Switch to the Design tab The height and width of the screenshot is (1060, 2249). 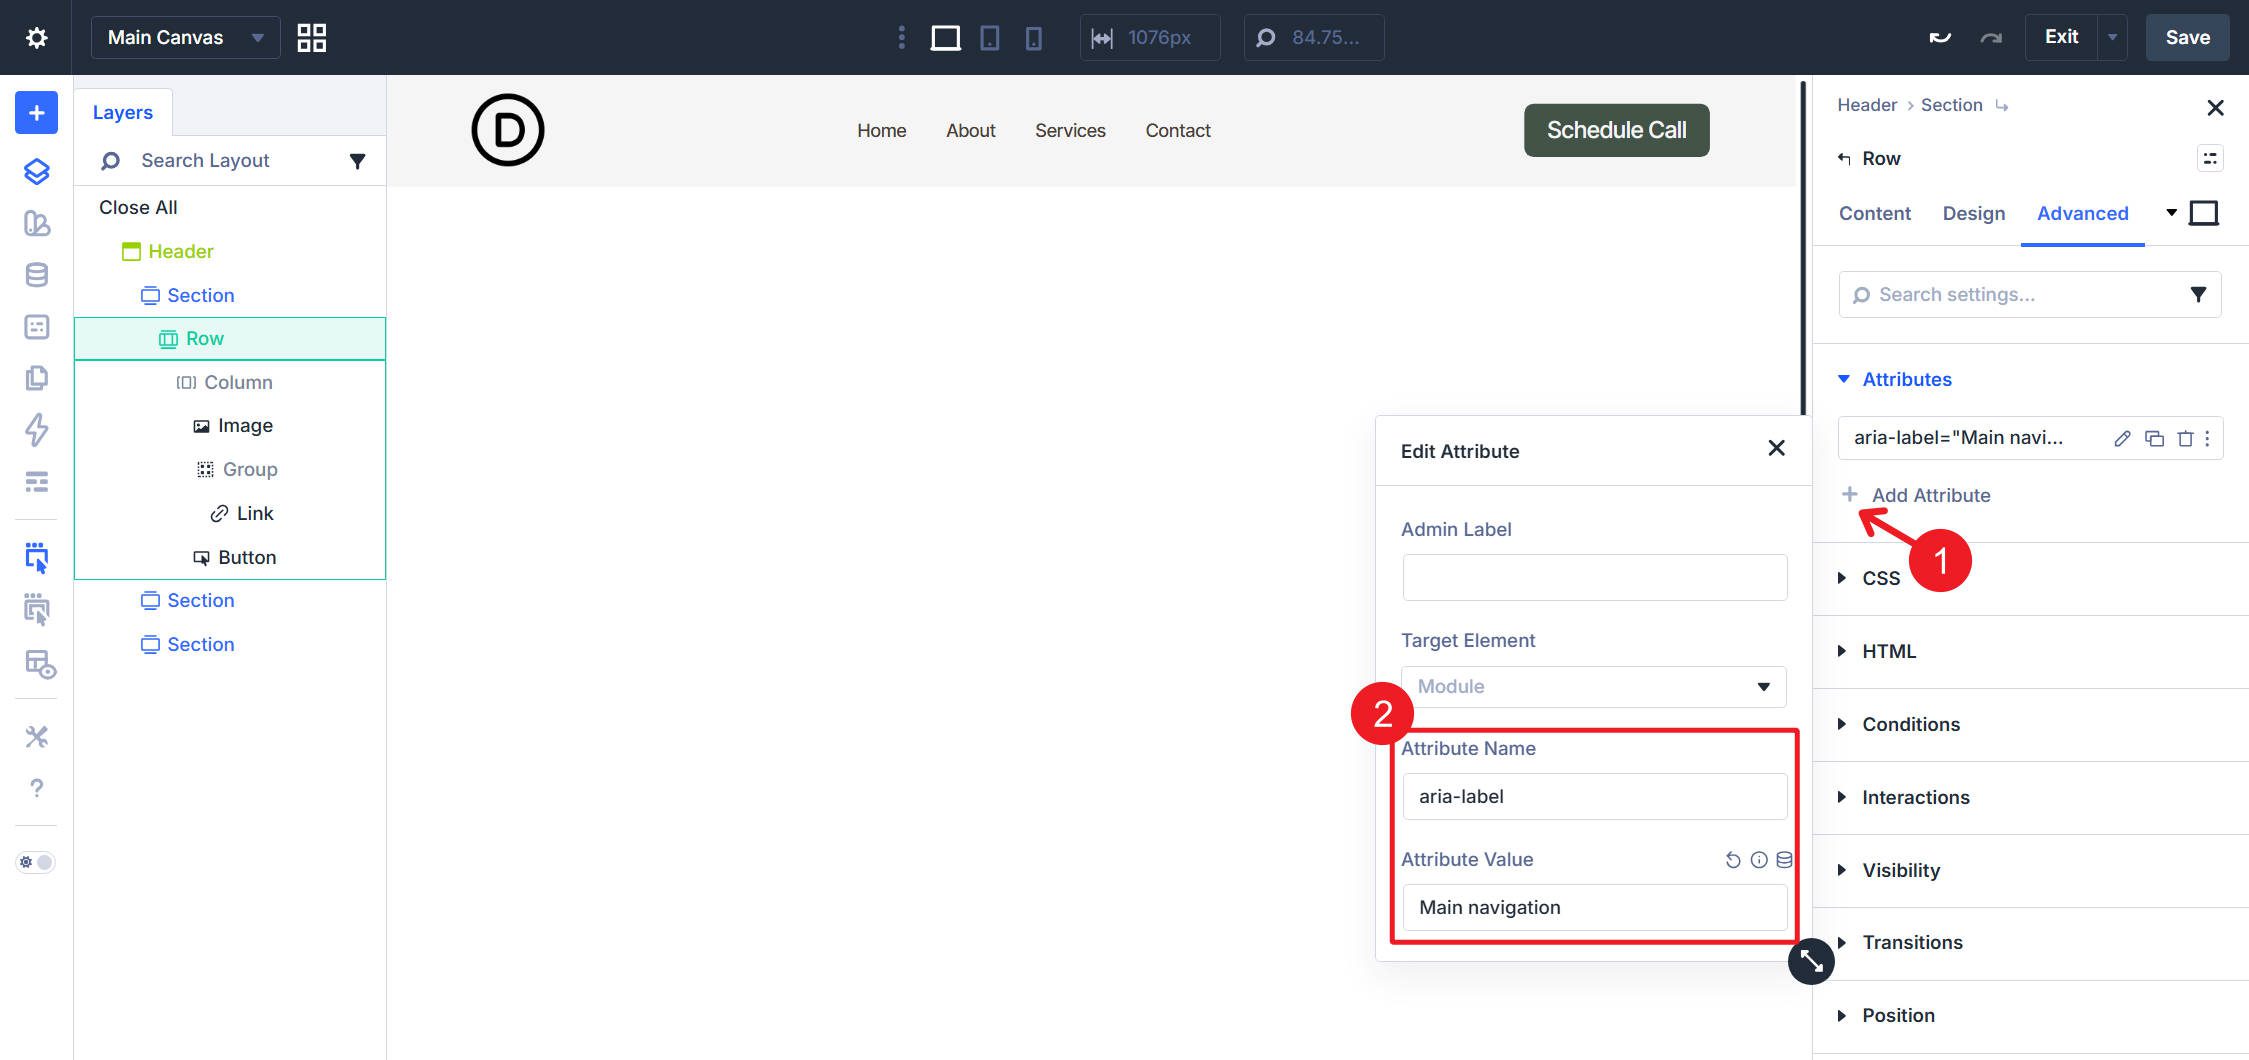(1973, 214)
